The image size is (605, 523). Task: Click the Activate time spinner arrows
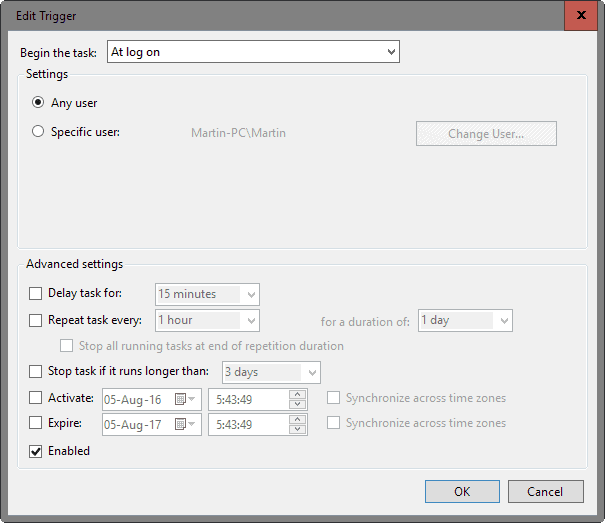(x=296, y=398)
